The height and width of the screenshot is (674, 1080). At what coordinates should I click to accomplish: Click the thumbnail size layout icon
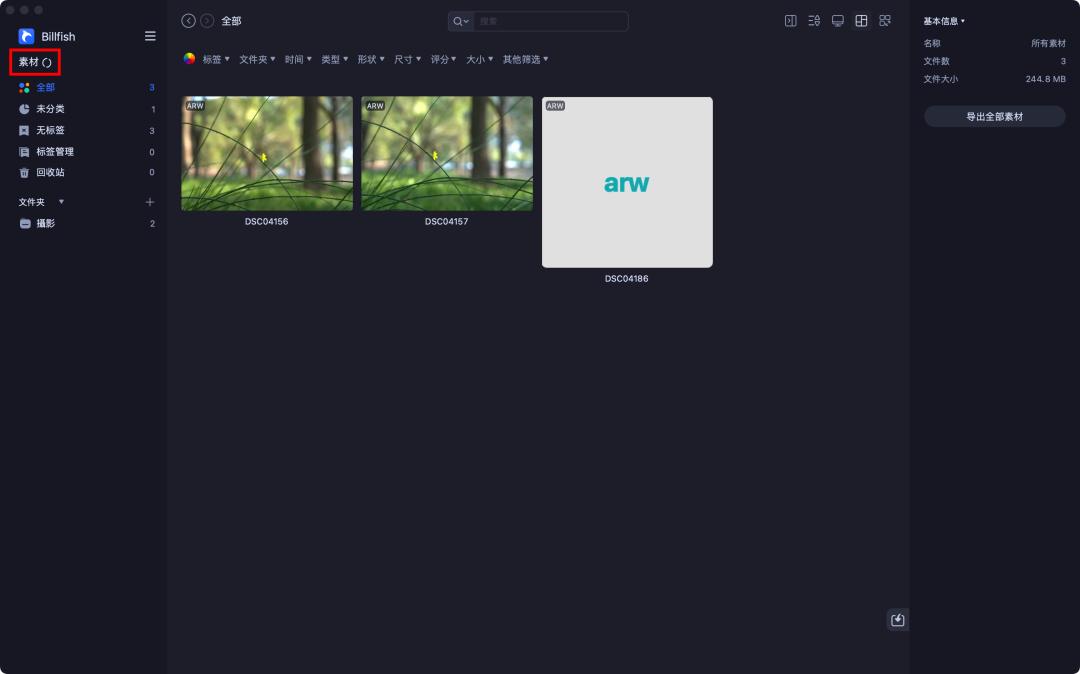point(885,21)
